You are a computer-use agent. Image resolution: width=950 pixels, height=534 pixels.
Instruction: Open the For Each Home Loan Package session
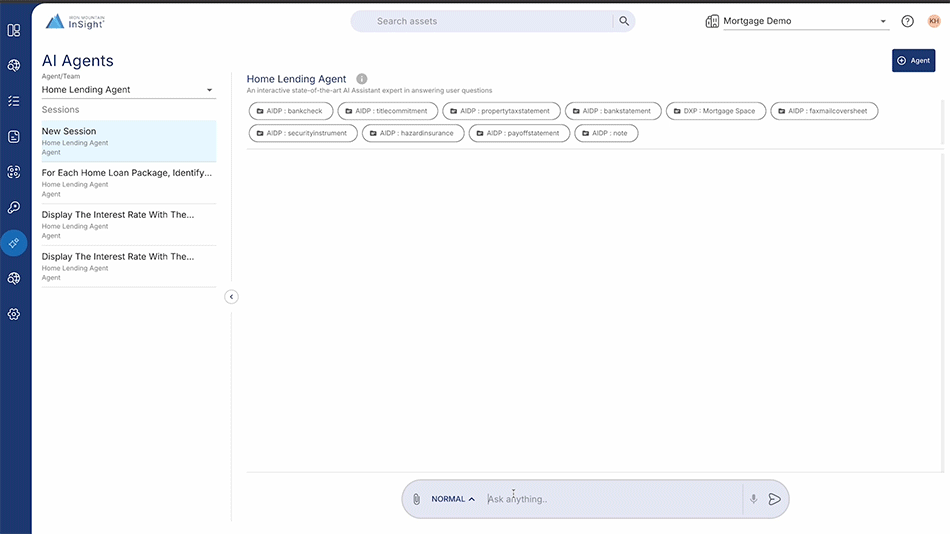(x=128, y=183)
